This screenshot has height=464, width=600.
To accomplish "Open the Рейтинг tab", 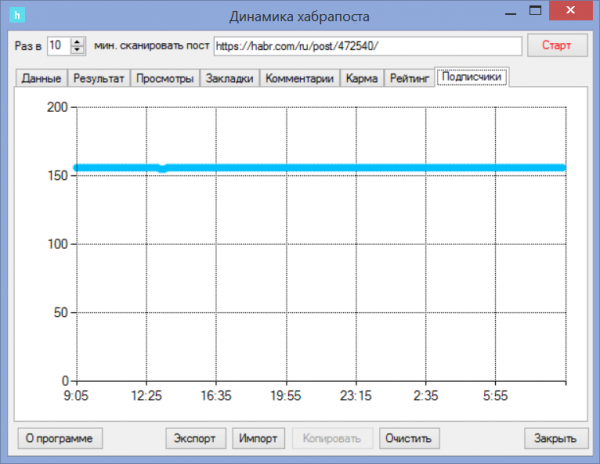I will pyautogui.click(x=406, y=79).
